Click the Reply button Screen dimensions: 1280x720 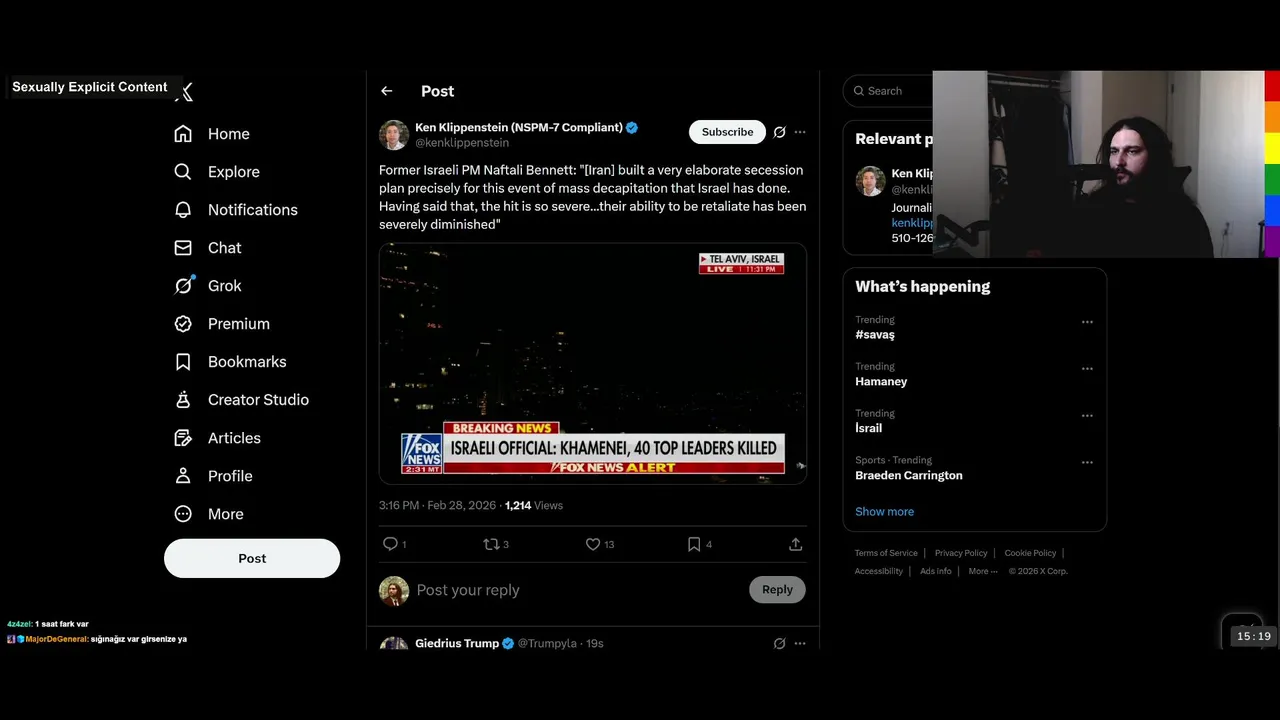click(x=777, y=590)
